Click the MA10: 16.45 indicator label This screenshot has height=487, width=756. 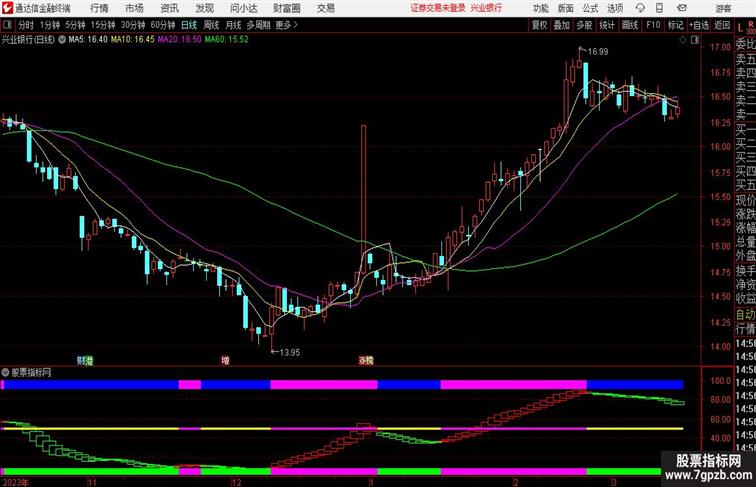click(133, 40)
